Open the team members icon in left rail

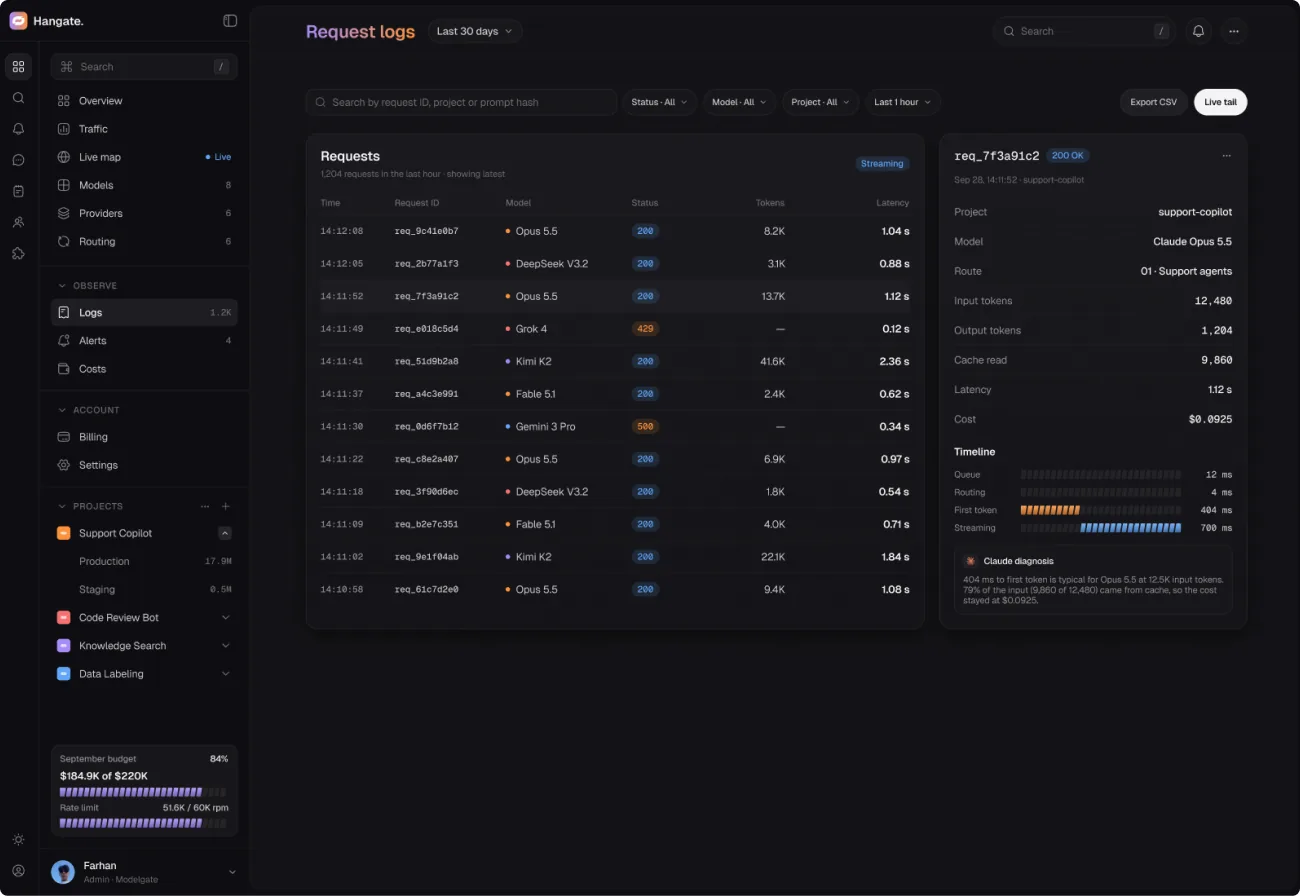tap(18, 222)
